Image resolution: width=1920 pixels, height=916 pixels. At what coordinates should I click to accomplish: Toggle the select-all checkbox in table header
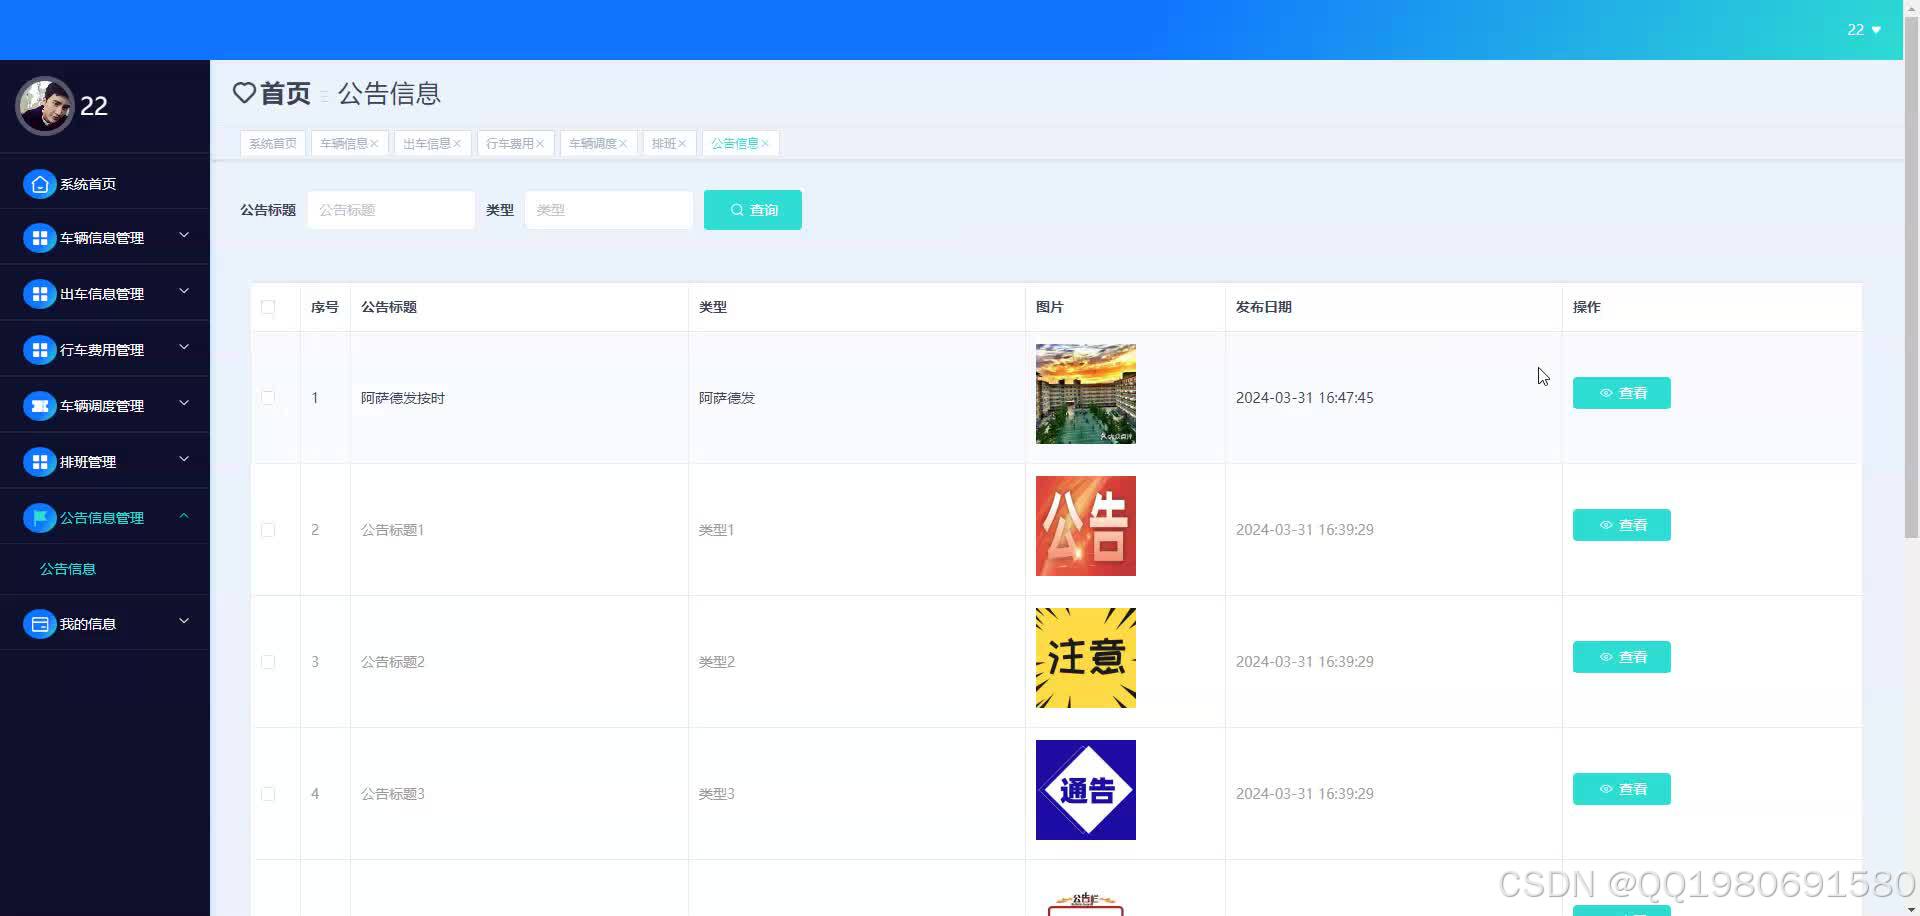coord(268,307)
